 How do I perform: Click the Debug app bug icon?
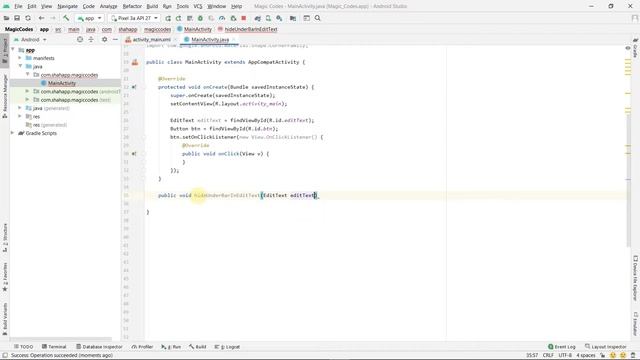[x=200, y=18]
